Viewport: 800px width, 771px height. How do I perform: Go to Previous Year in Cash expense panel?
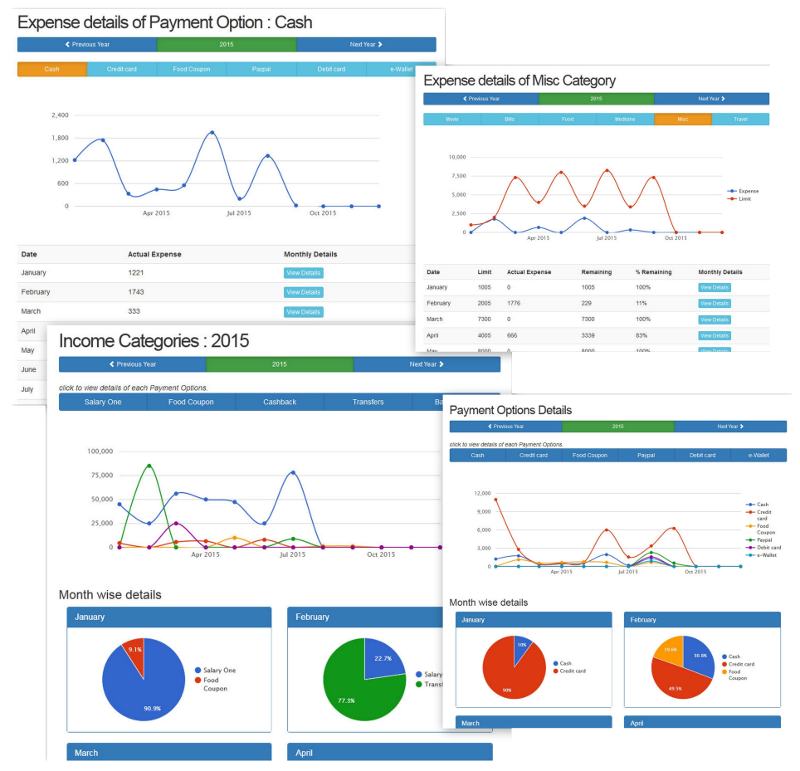click(x=87, y=44)
